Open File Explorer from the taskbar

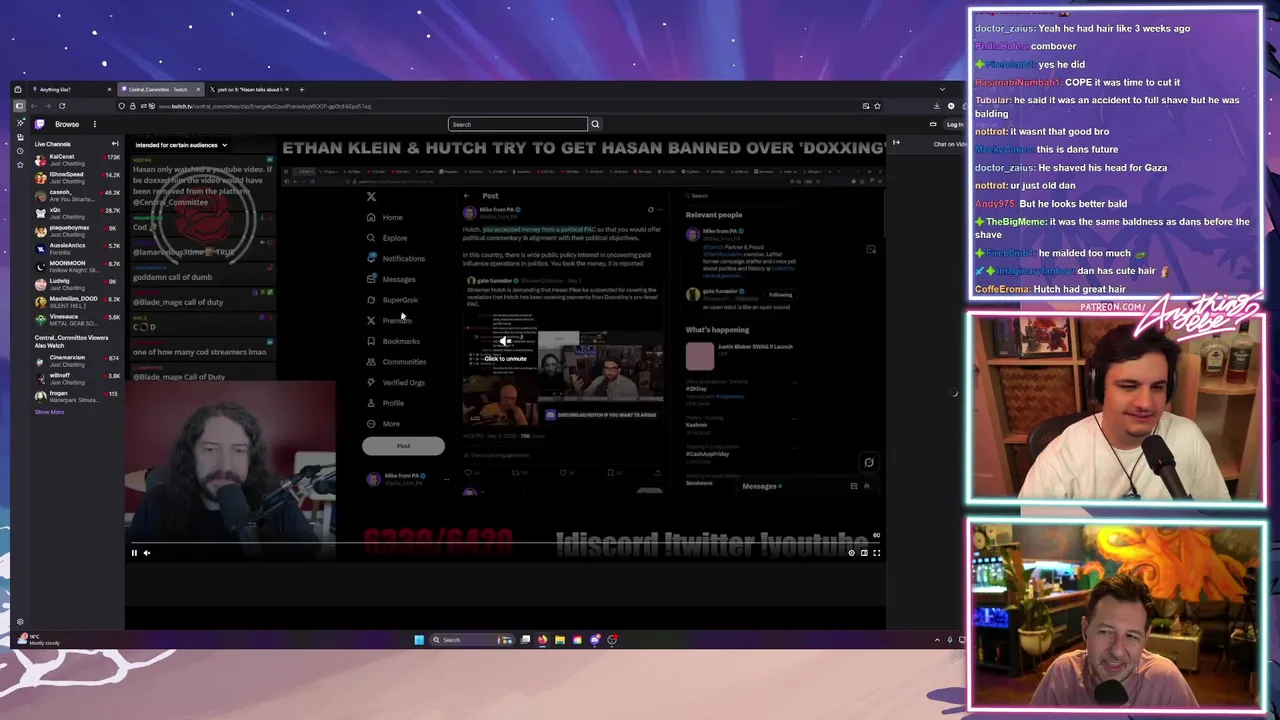tap(559, 640)
